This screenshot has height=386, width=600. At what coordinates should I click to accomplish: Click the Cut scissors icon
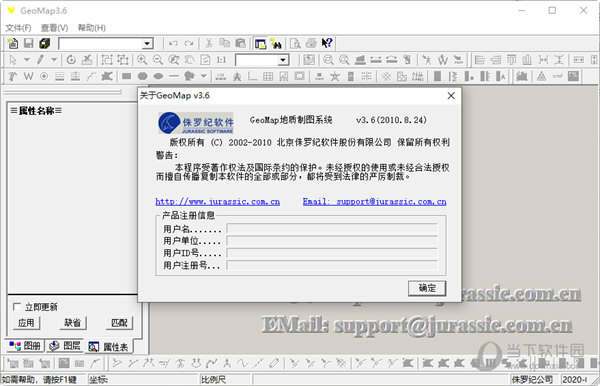pyautogui.click(x=209, y=44)
